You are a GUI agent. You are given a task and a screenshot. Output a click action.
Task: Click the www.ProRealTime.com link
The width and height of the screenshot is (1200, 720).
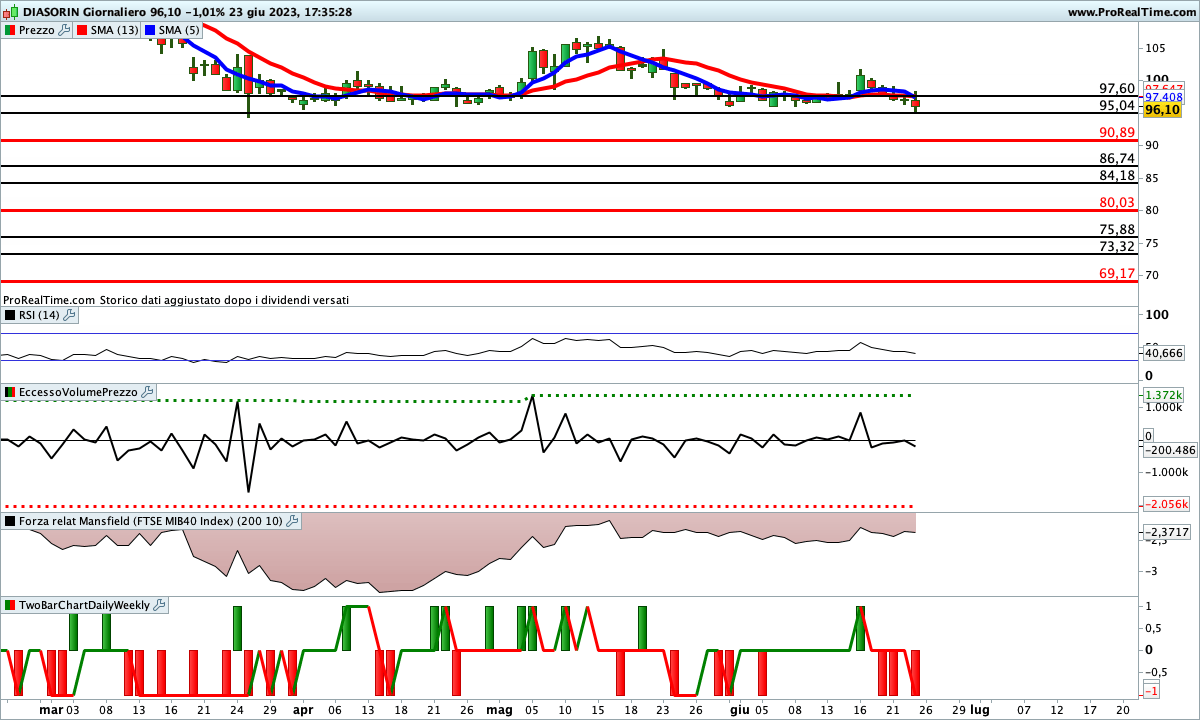click(1131, 12)
